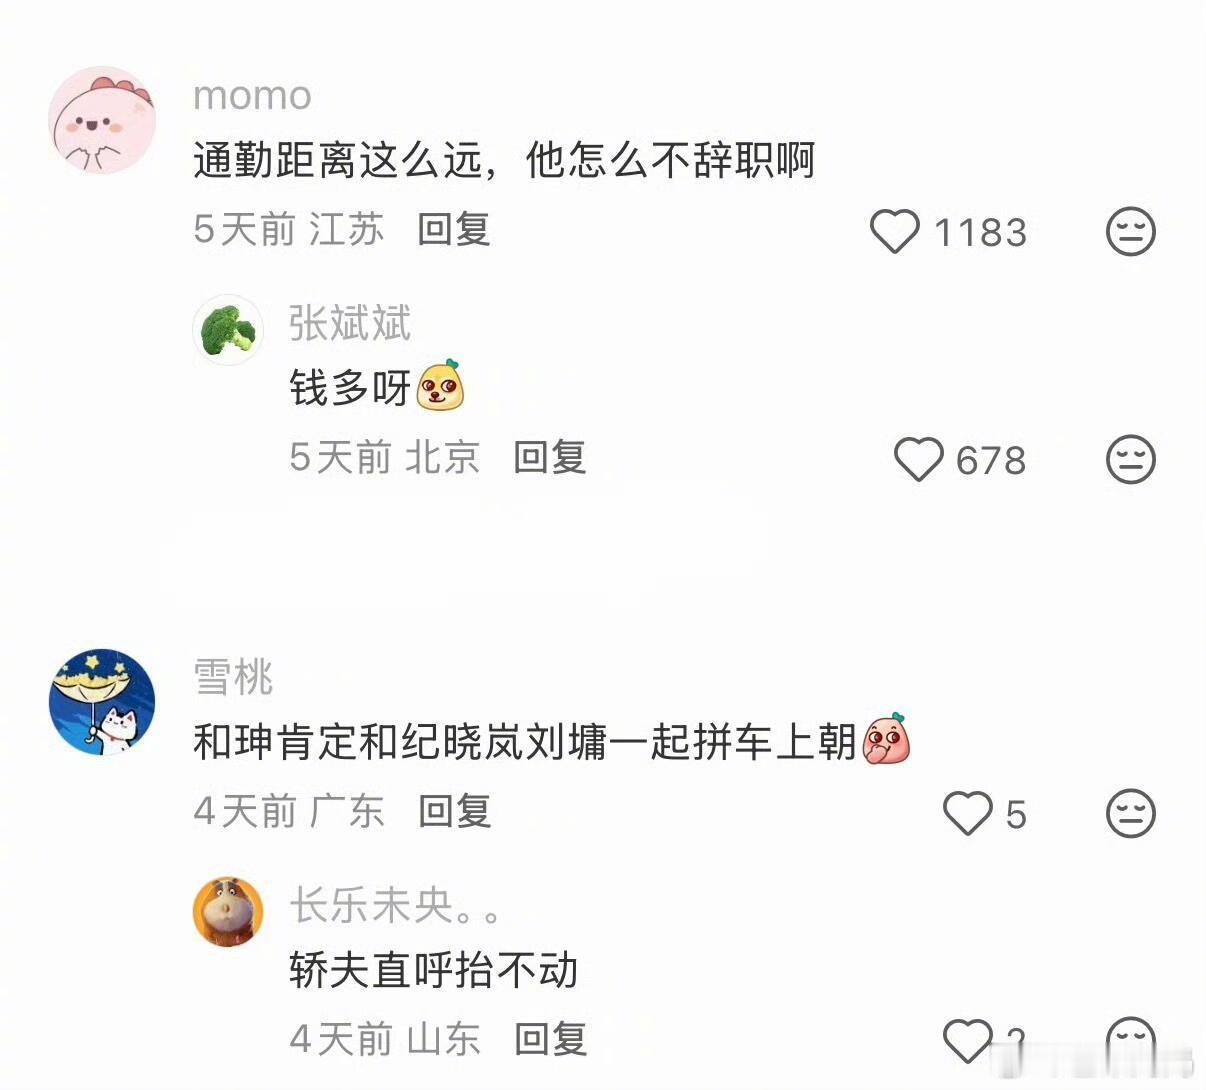This screenshot has height=1090, width=1206.
Task: Reply to 长乐未央's comment from 山东
Action: click(550, 1039)
